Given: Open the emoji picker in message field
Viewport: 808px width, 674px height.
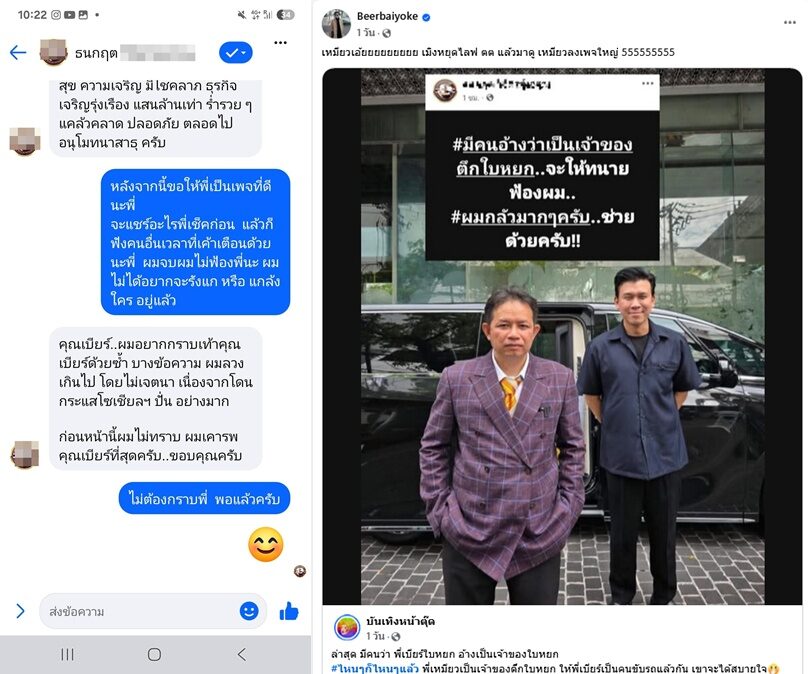Looking at the screenshot, I should tap(249, 611).
